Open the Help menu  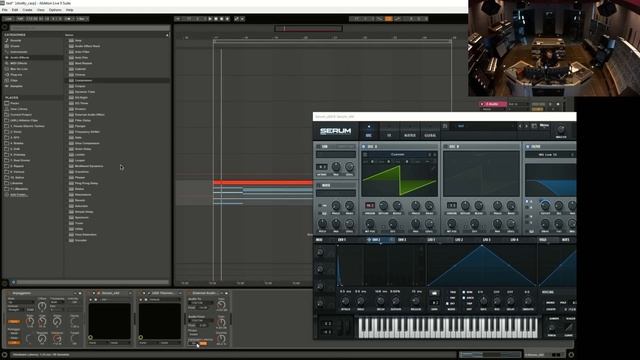pyautogui.click(x=70, y=10)
